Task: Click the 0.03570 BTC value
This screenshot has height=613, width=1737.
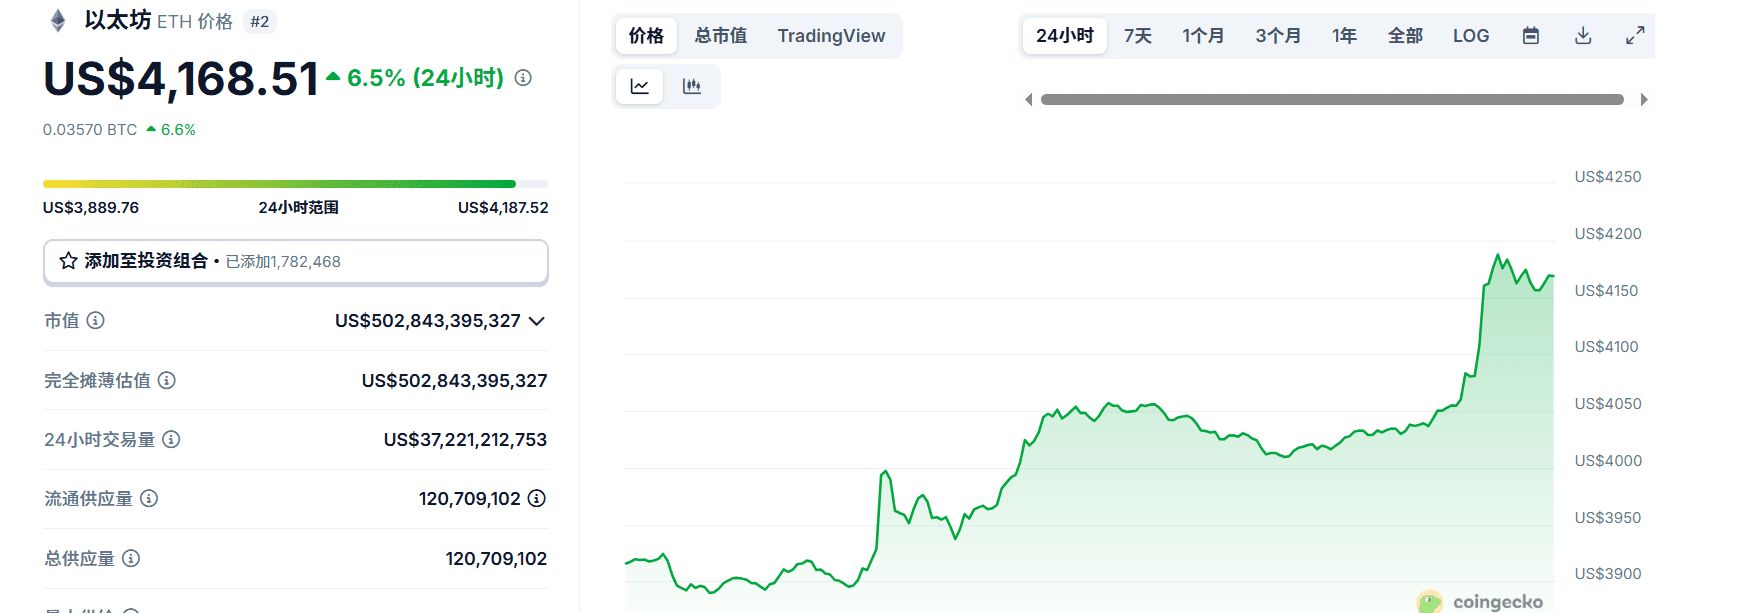Action: coord(90,130)
